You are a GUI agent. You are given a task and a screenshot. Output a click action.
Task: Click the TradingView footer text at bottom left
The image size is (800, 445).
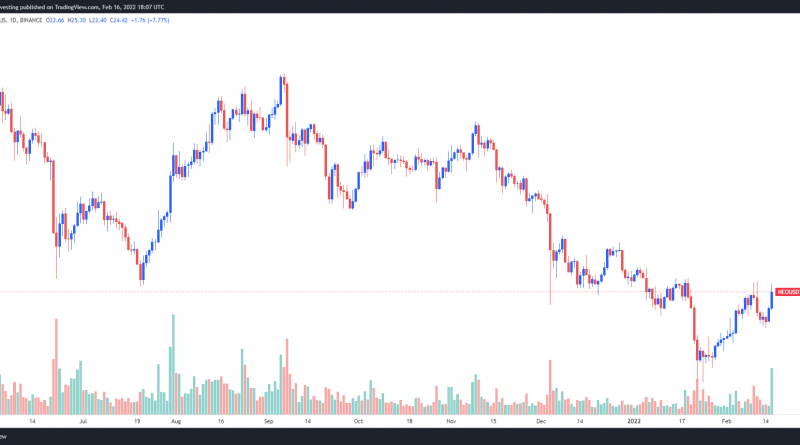coord(5,438)
